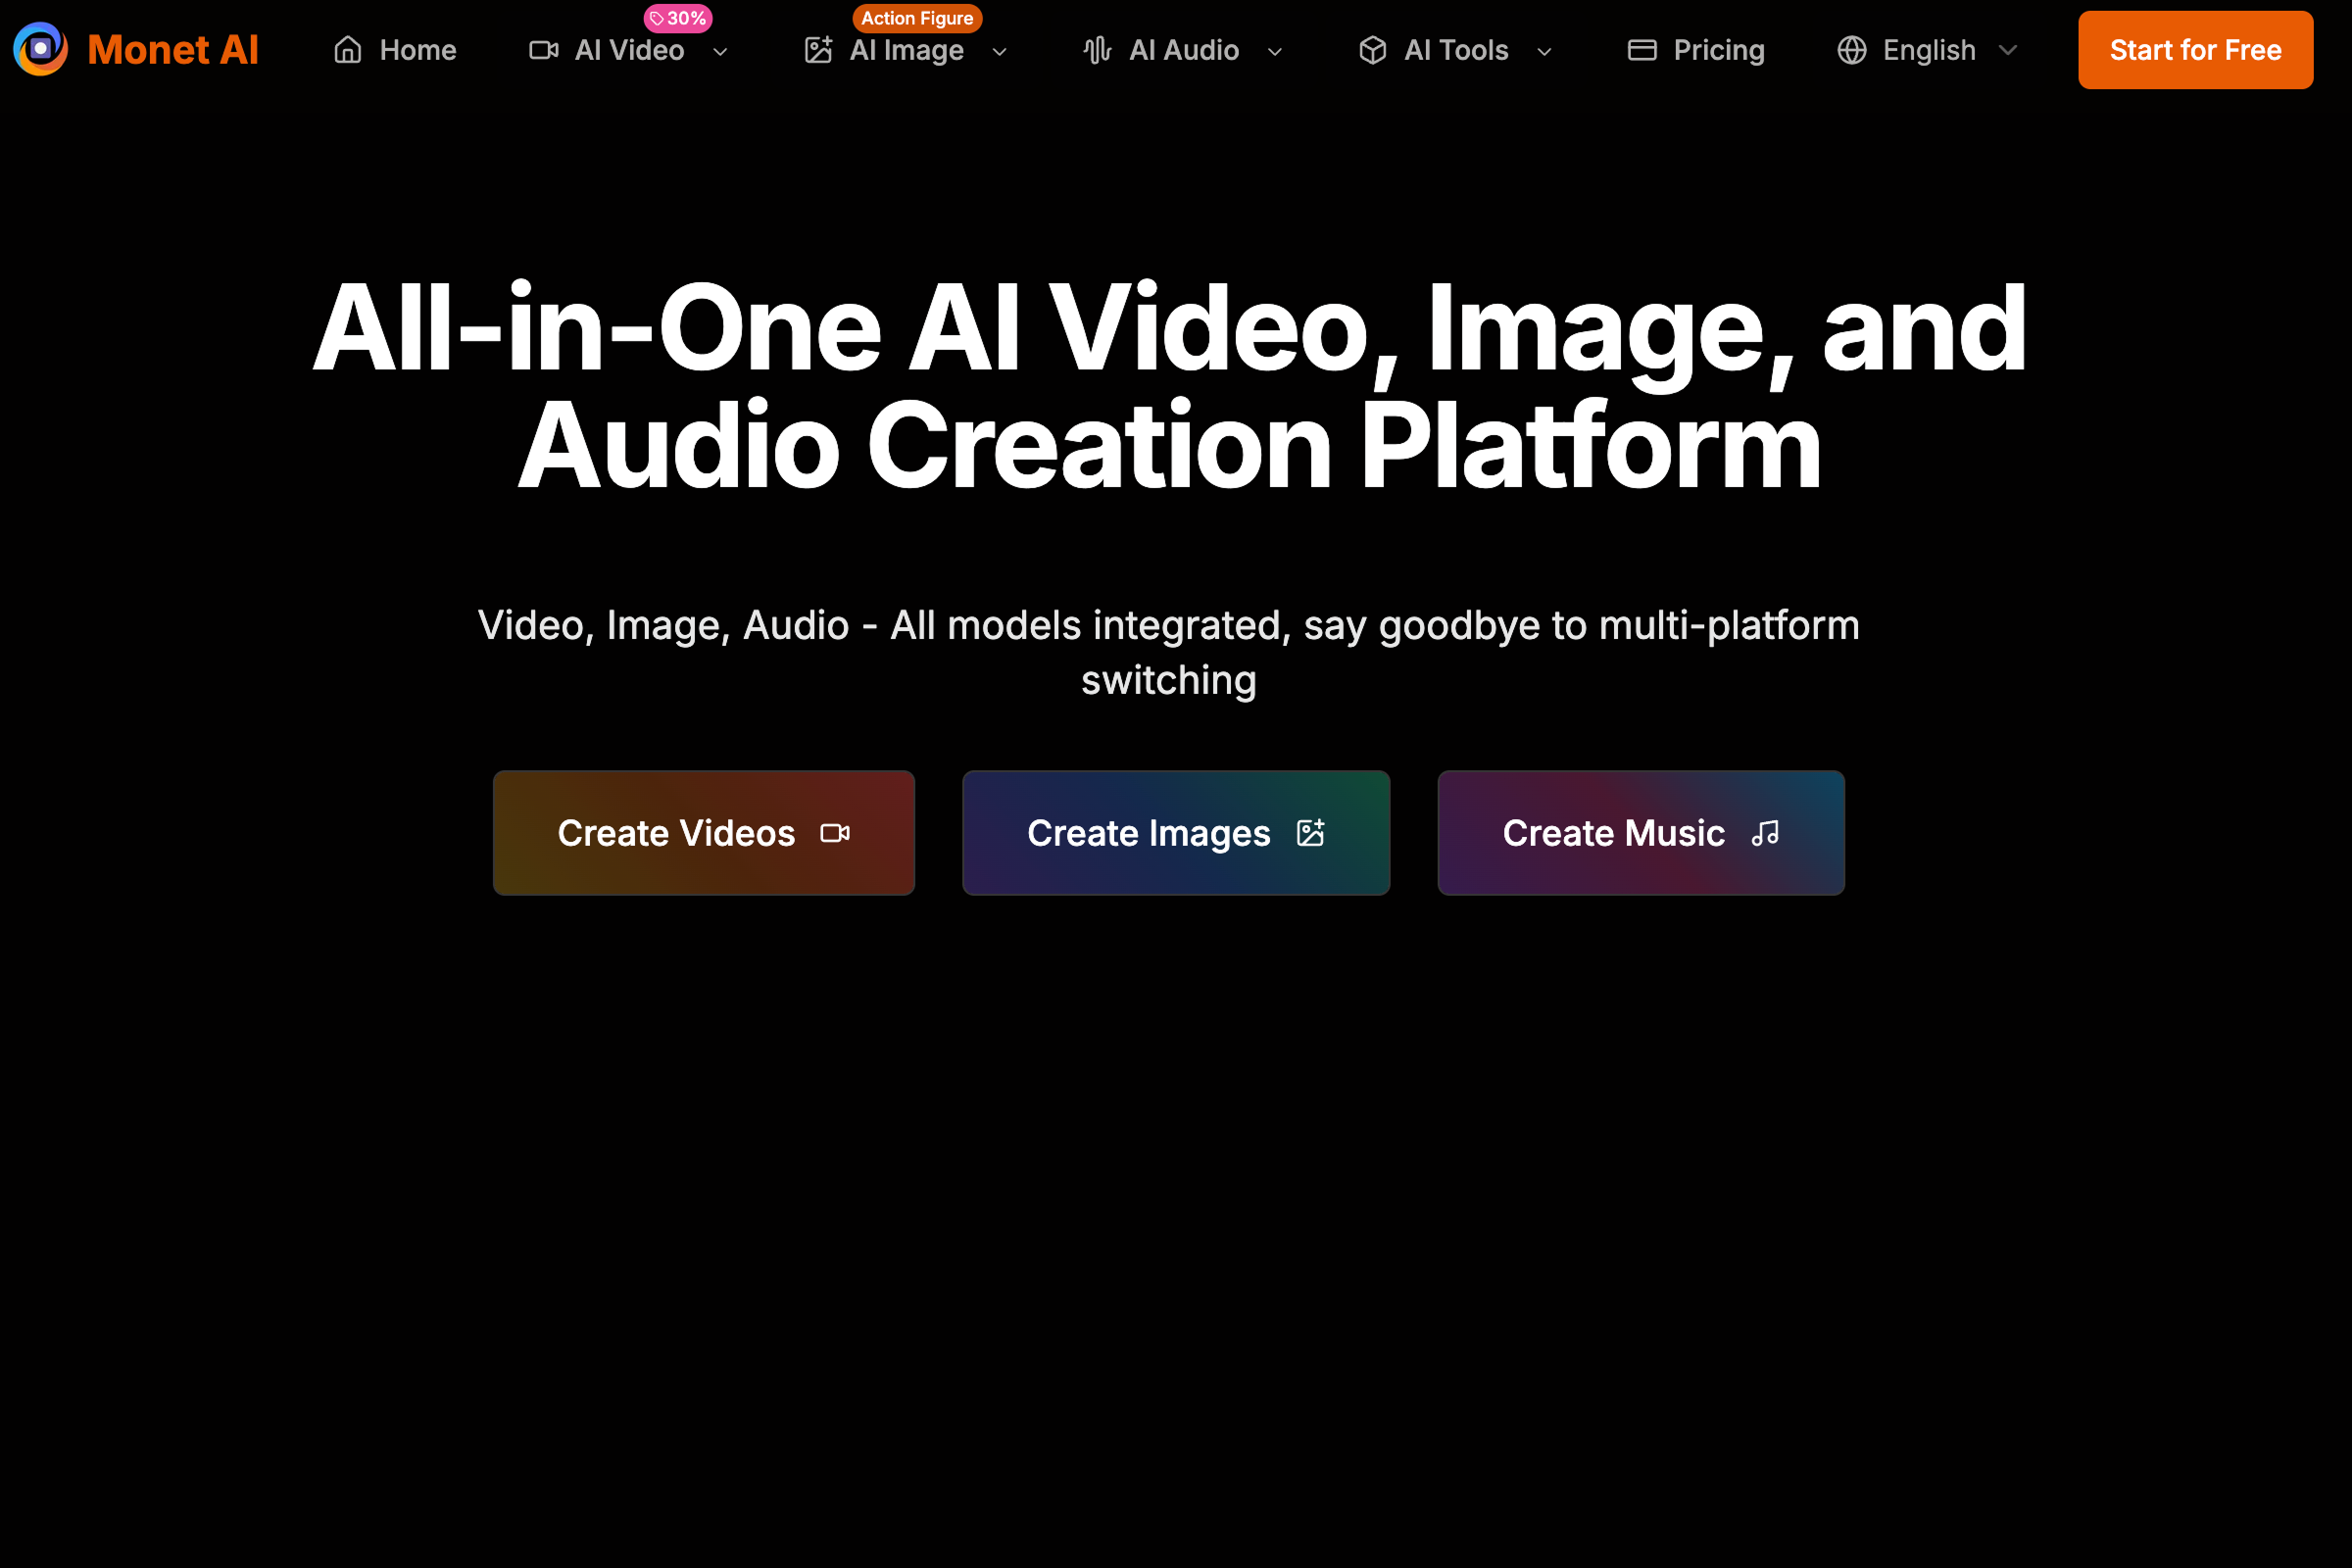Open the Home menu item
Screen dimensions: 2352x1568
point(417,50)
